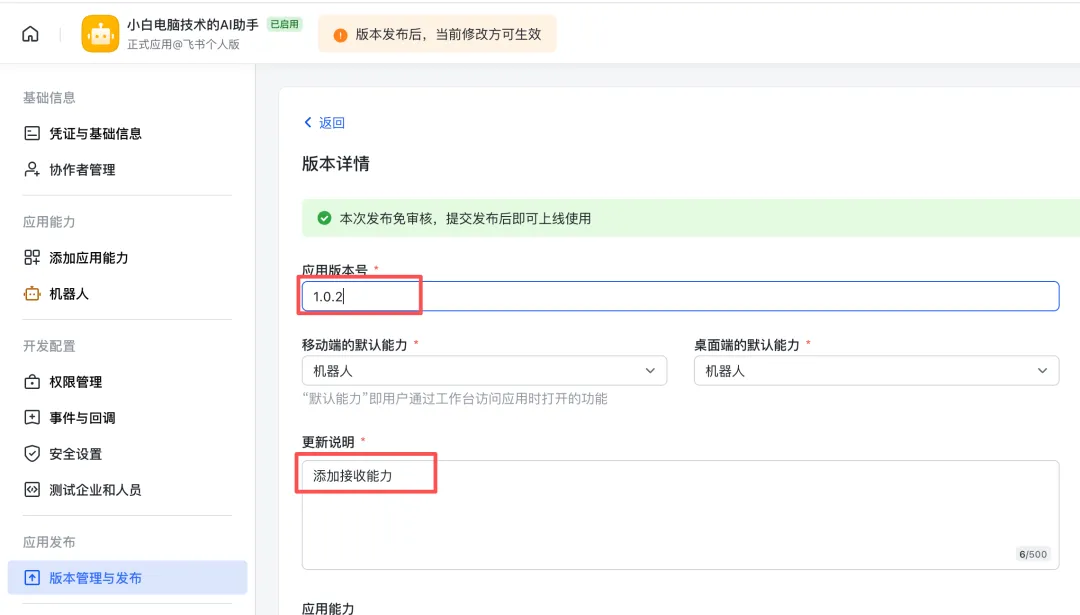Click the security settings shield icon
1080x615 pixels.
pyautogui.click(x=32, y=454)
